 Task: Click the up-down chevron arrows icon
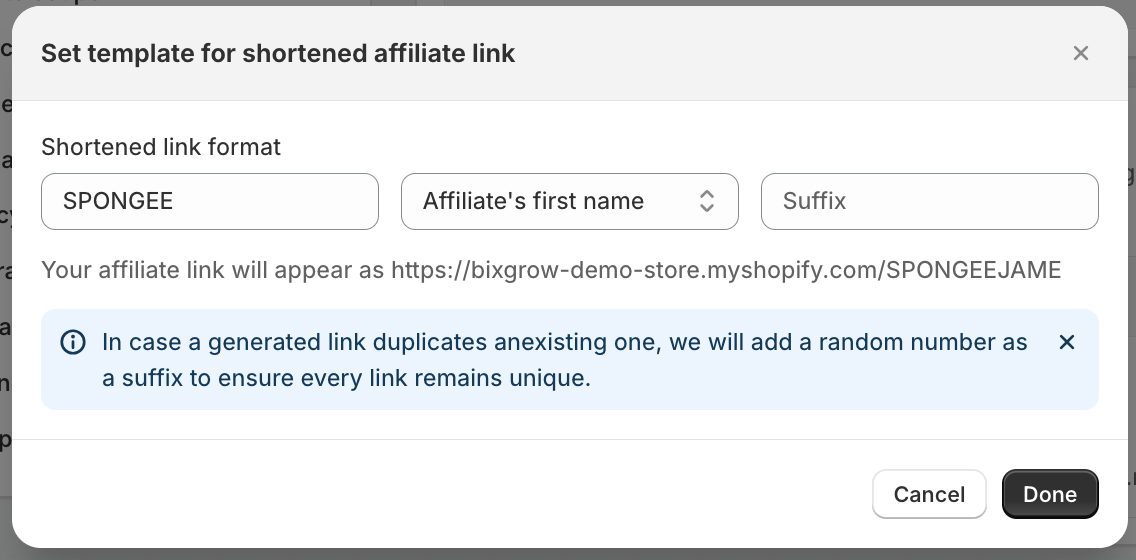(x=706, y=201)
